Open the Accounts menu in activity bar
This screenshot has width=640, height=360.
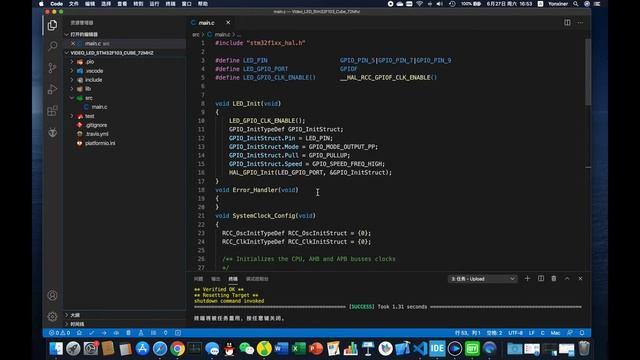(x=52, y=295)
